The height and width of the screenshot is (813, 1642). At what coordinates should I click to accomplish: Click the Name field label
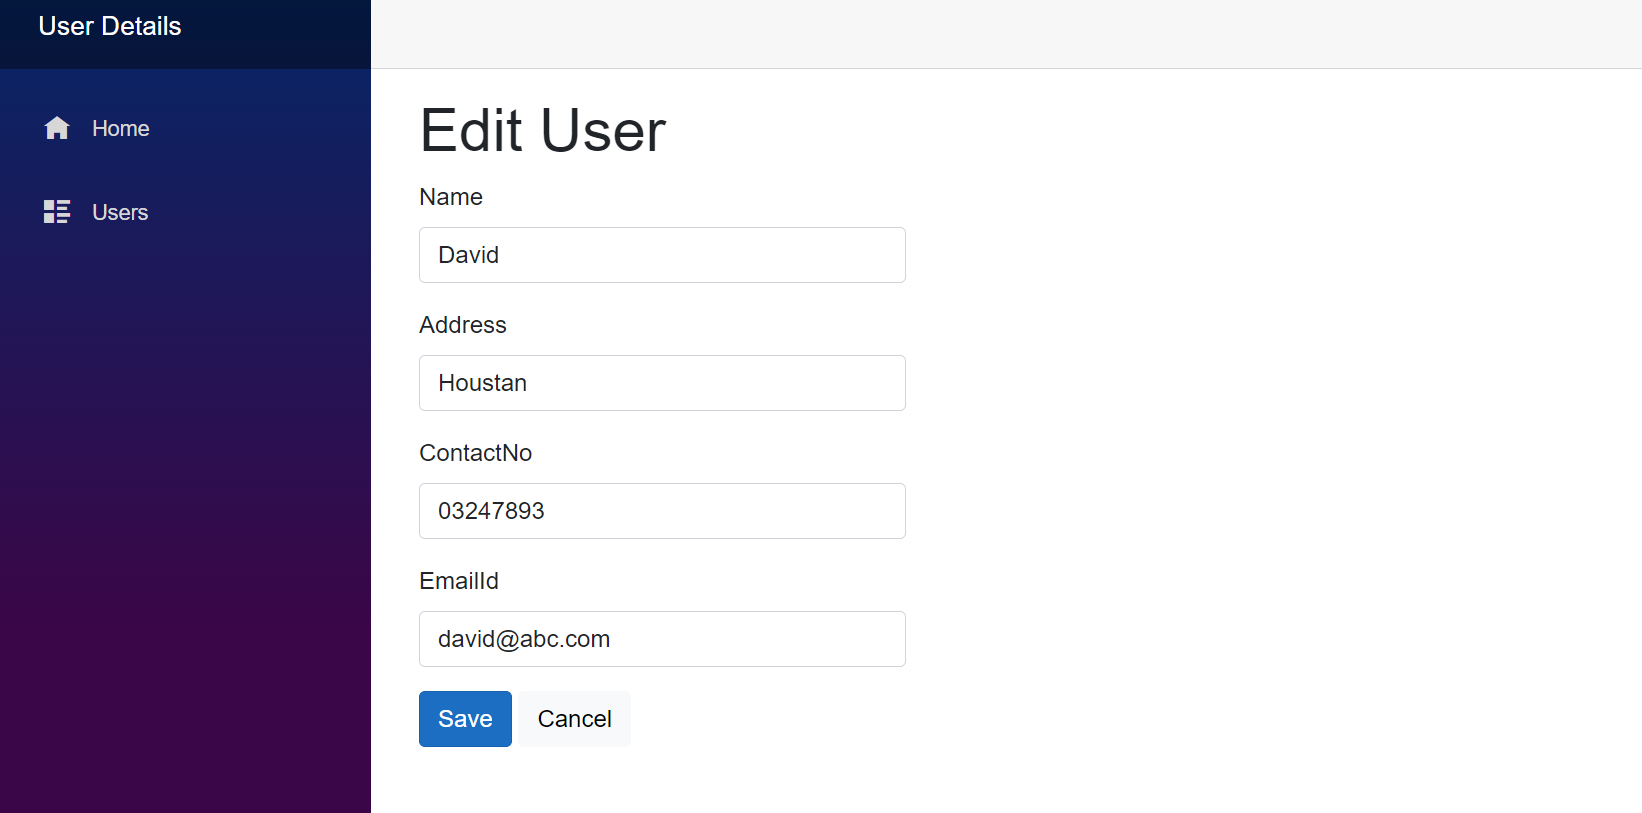[x=451, y=197]
